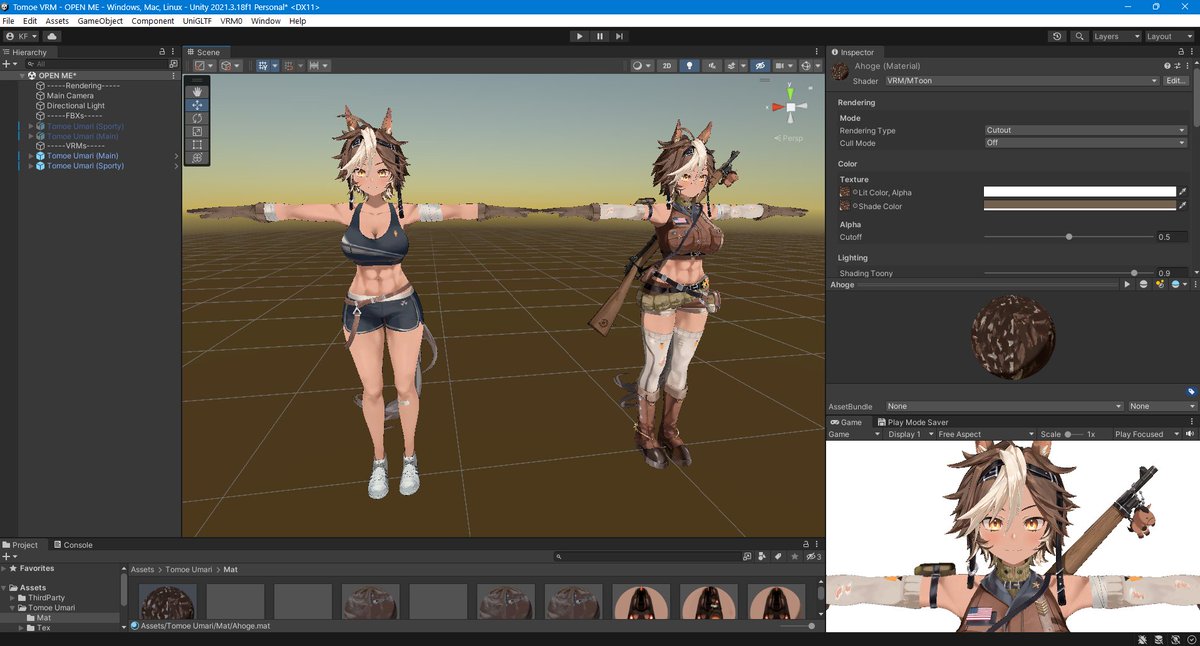
Task: Click the Shade Color brown swatch
Action: coord(1079,206)
